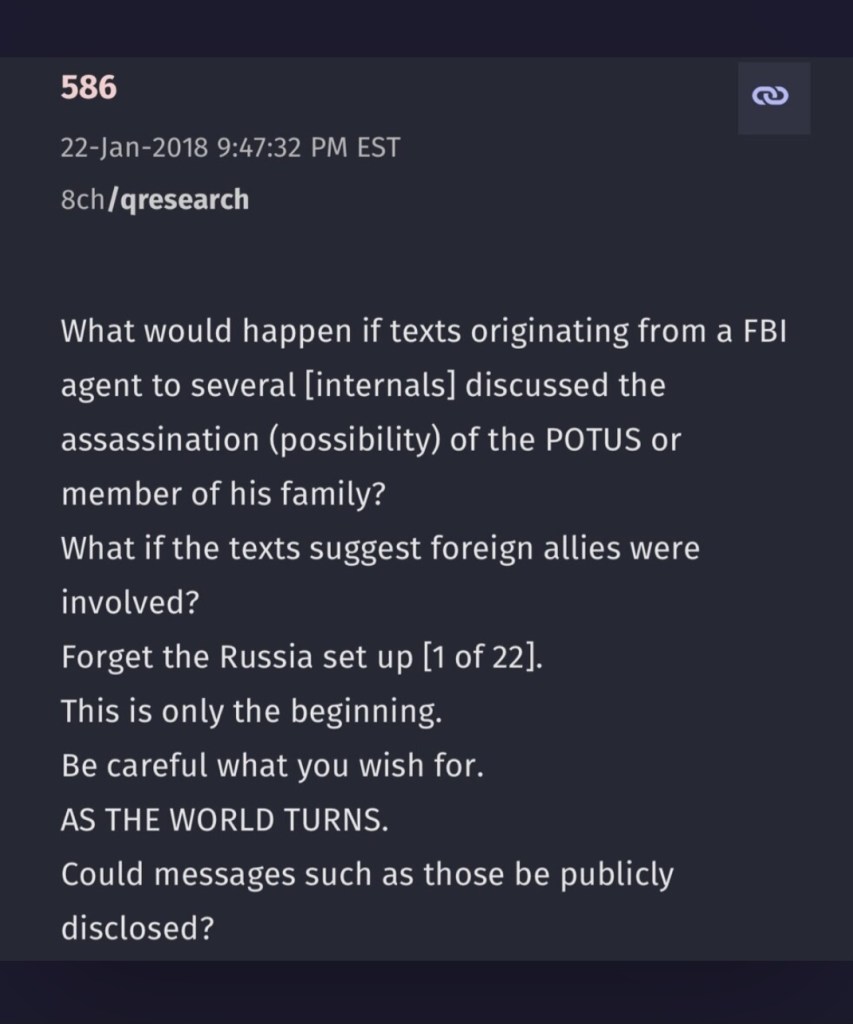853x1024 pixels.
Task: Open post number 586
Action: point(89,89)
